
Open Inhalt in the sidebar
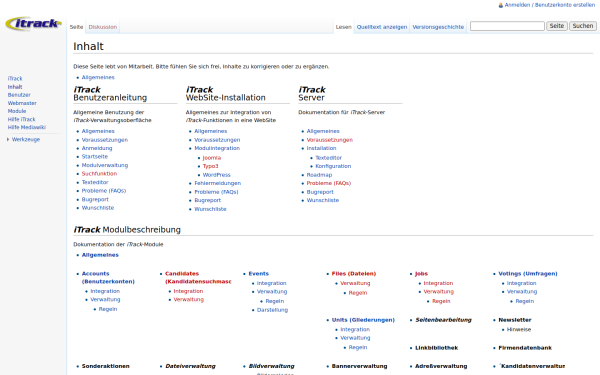pyautogui.click(x=15, y=87)
